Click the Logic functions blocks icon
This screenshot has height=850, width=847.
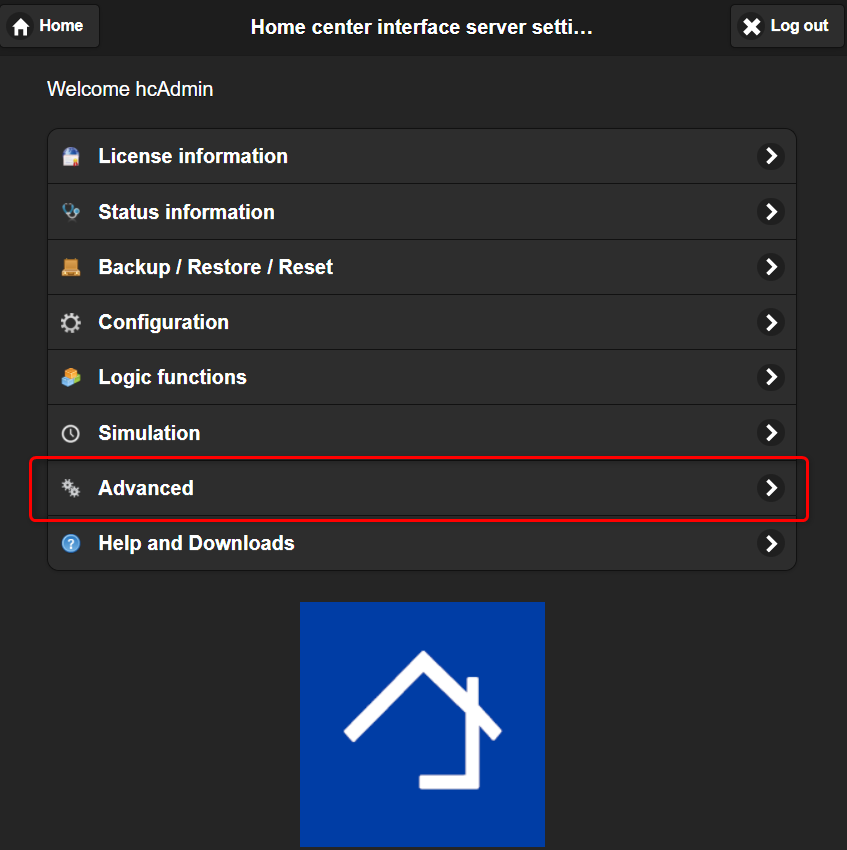point(70,377)
